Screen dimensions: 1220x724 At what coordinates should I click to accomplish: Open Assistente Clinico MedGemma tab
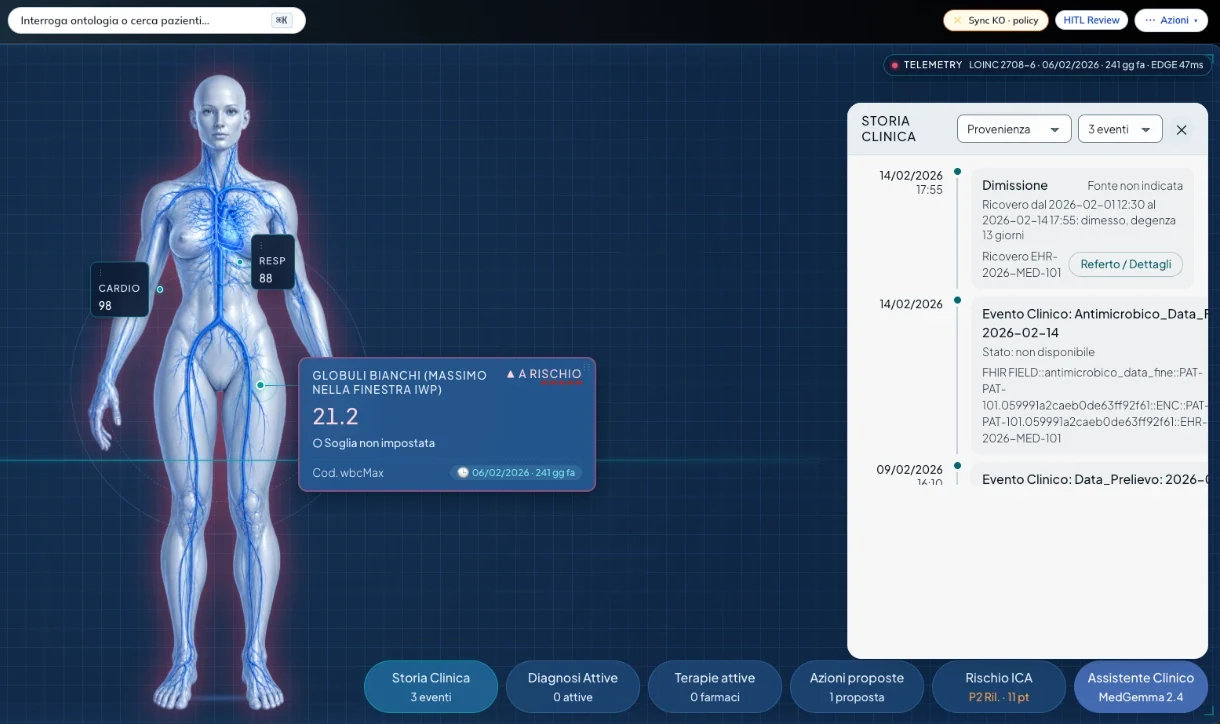tap(1141, 686)
